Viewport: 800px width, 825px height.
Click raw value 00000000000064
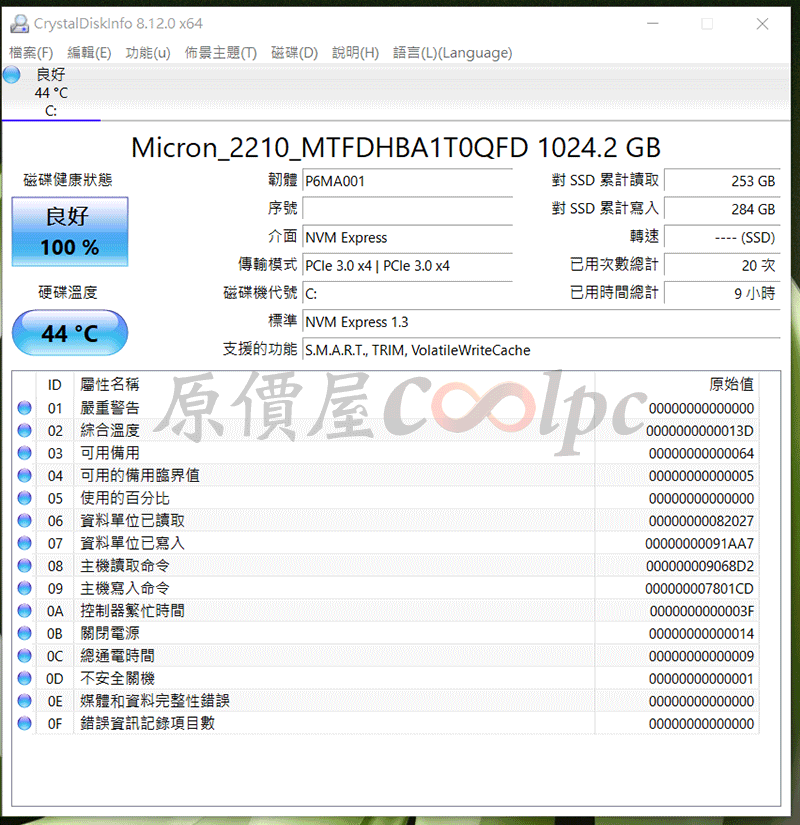pyautogui.click(x=701, y=454)
